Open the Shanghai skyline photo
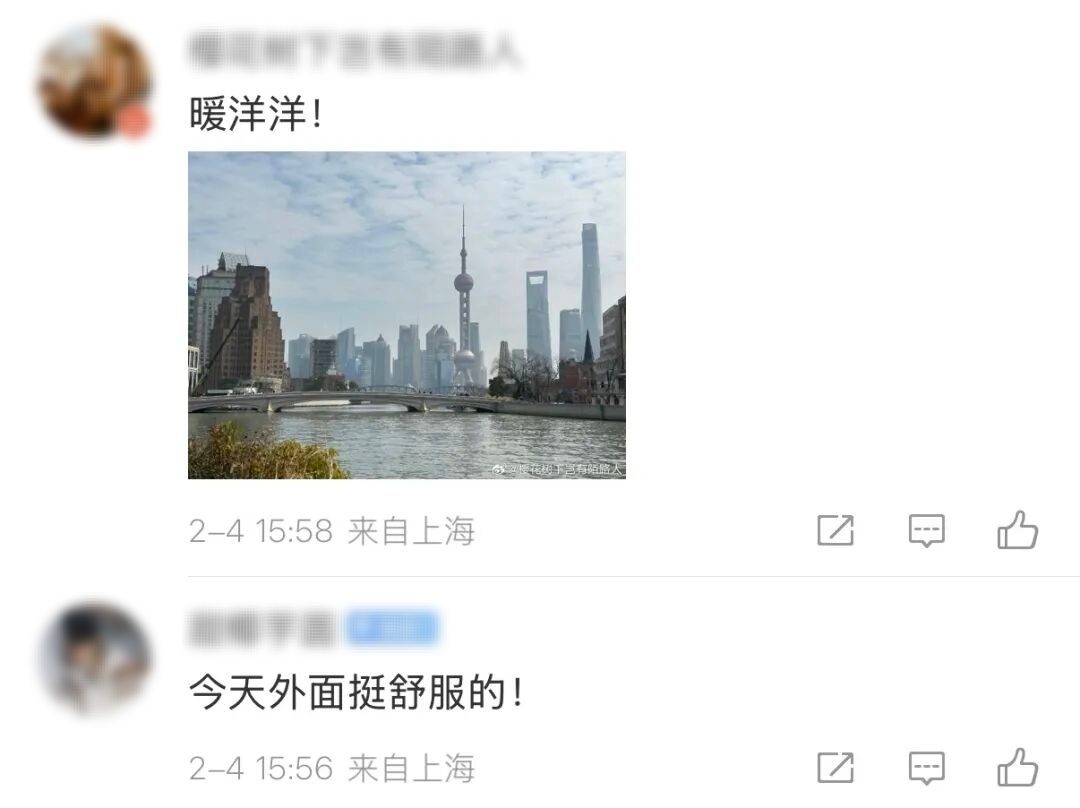This screenshot has height=808, width=1080. pyautogui.click(x=406, y=315)
